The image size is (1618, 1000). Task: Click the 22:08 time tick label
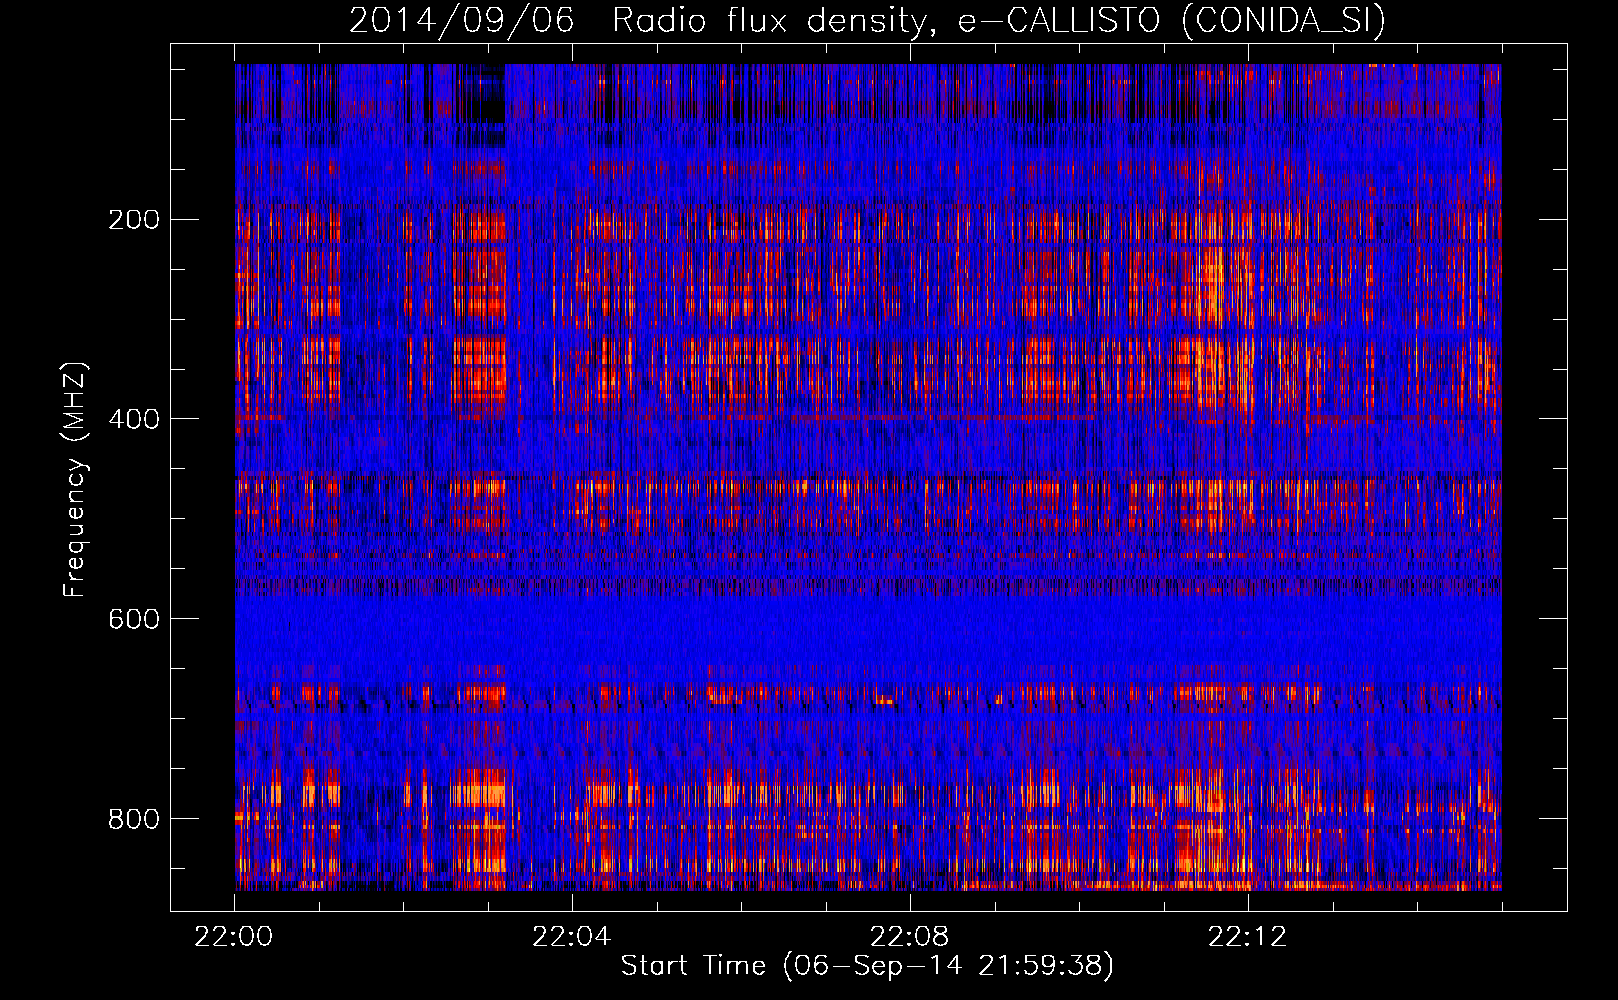pos(910,937)
